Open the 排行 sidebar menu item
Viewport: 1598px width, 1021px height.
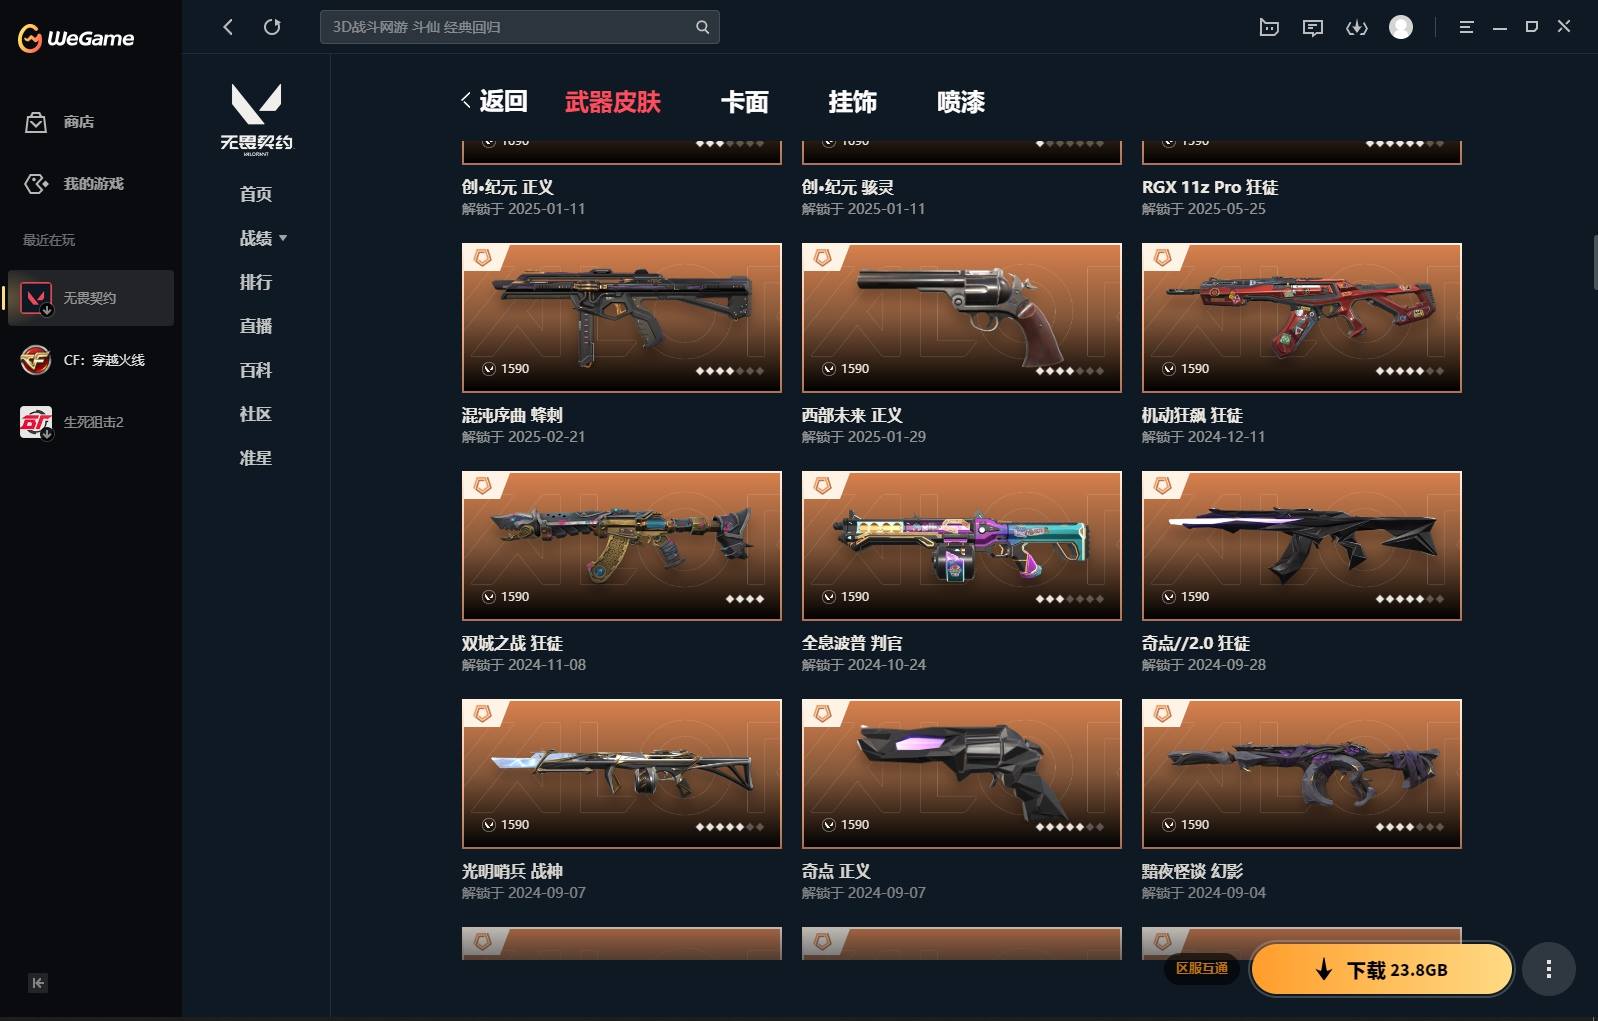tap(256, 282)
